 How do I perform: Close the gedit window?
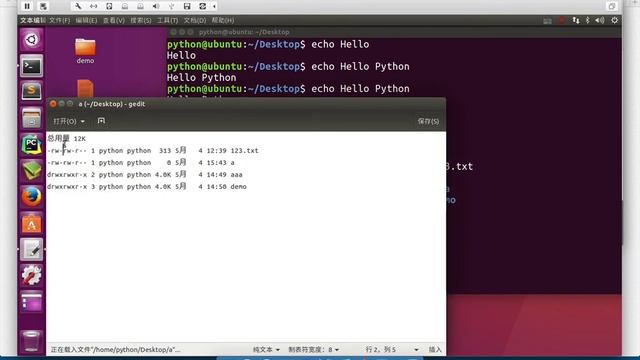(53, 104)
